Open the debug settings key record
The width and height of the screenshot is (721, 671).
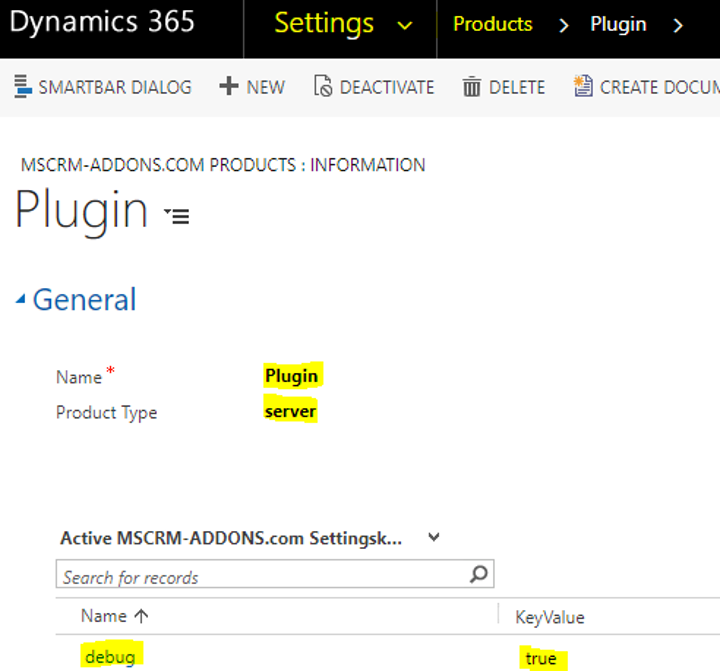pyautogui.click(x=110, y=657)
